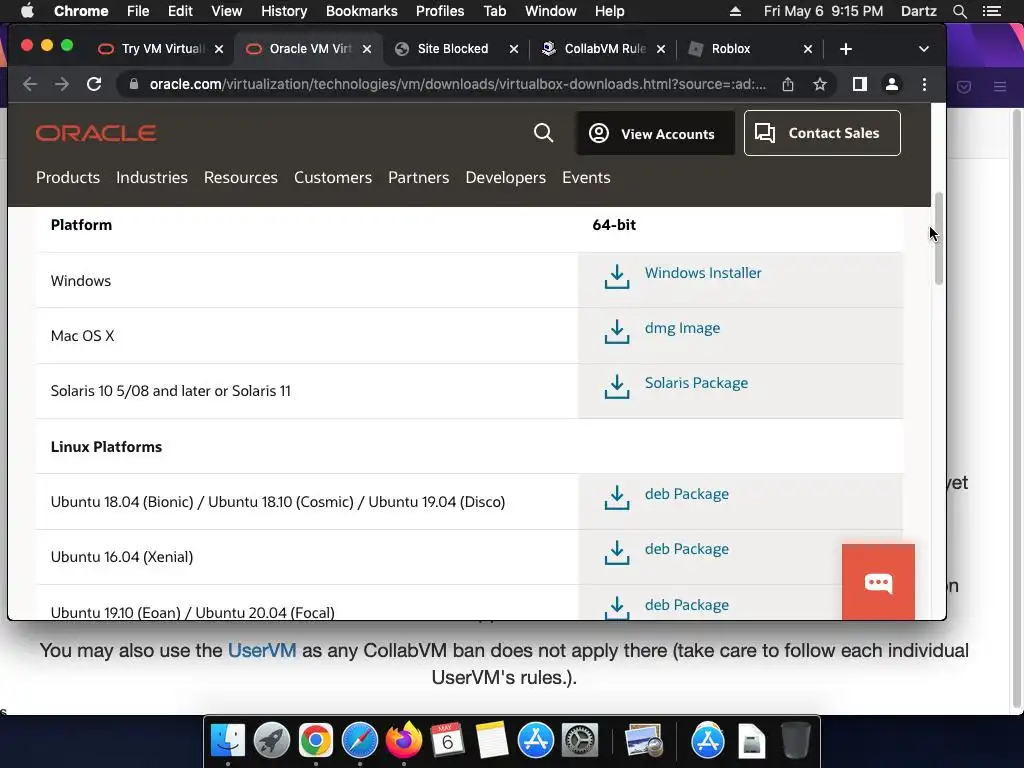
Task: Click the Linux Platforms heading
Action: [x=106, y=447]
